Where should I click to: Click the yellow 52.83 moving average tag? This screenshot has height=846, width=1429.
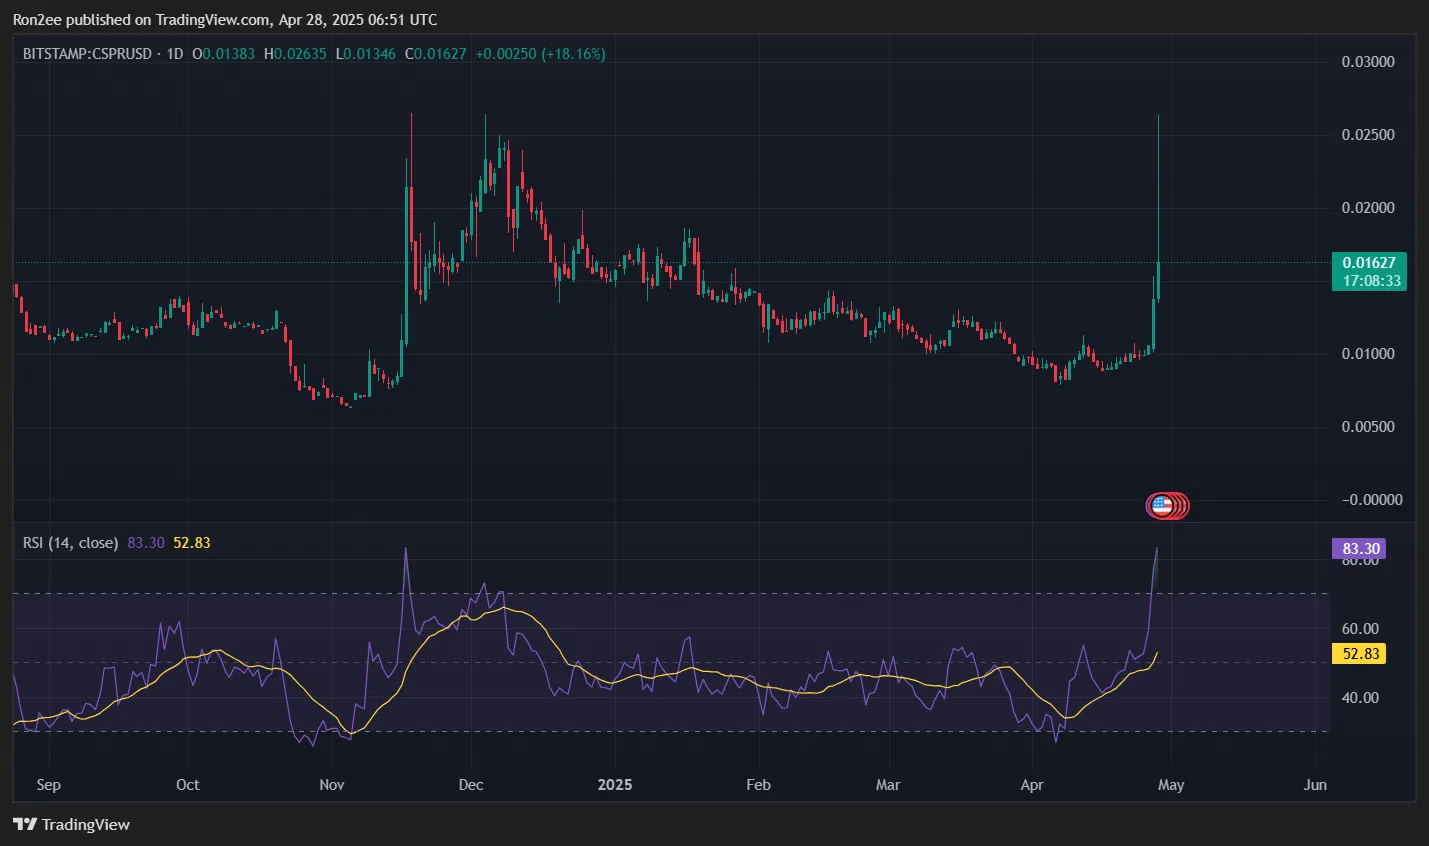(1360, 654)
